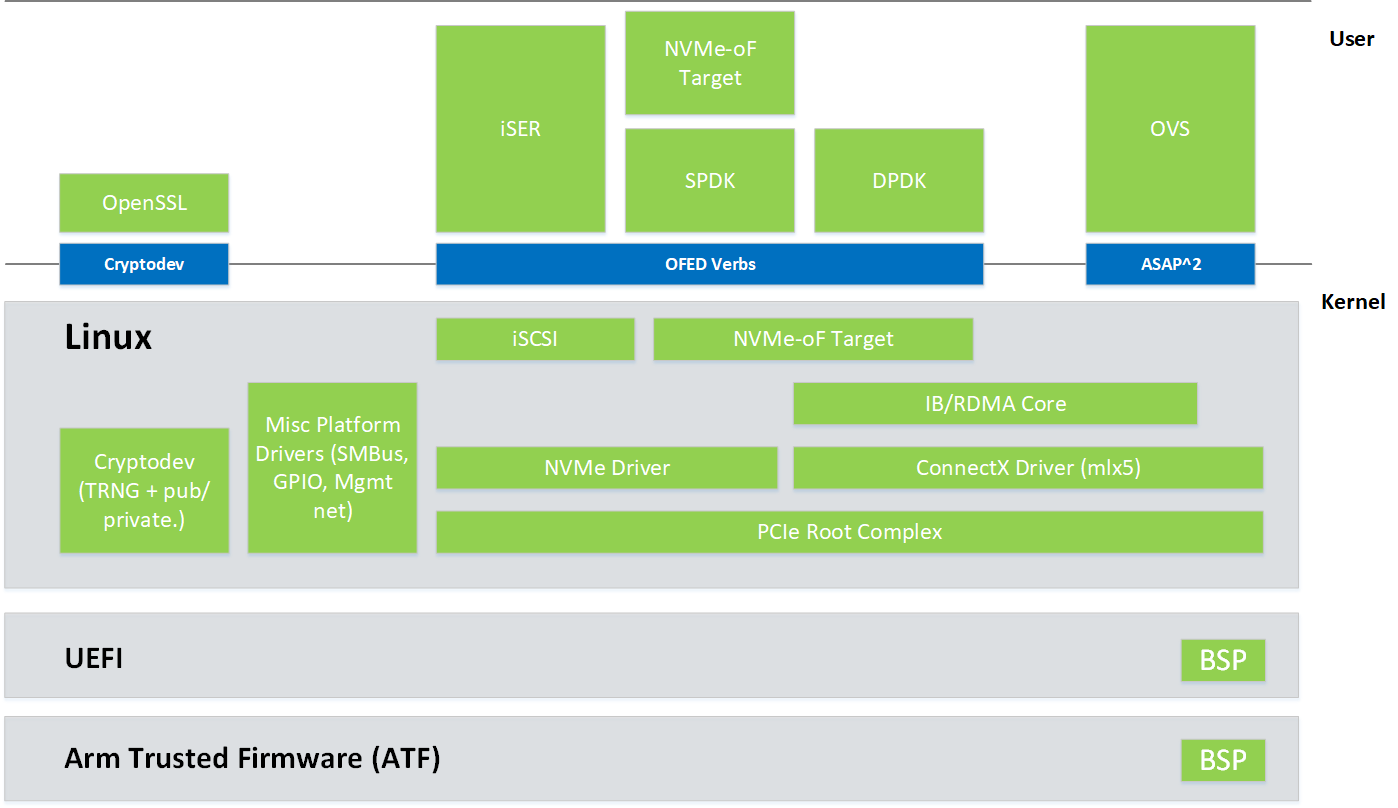
Task: Open the OVS block
Action: click(1169, 128)
